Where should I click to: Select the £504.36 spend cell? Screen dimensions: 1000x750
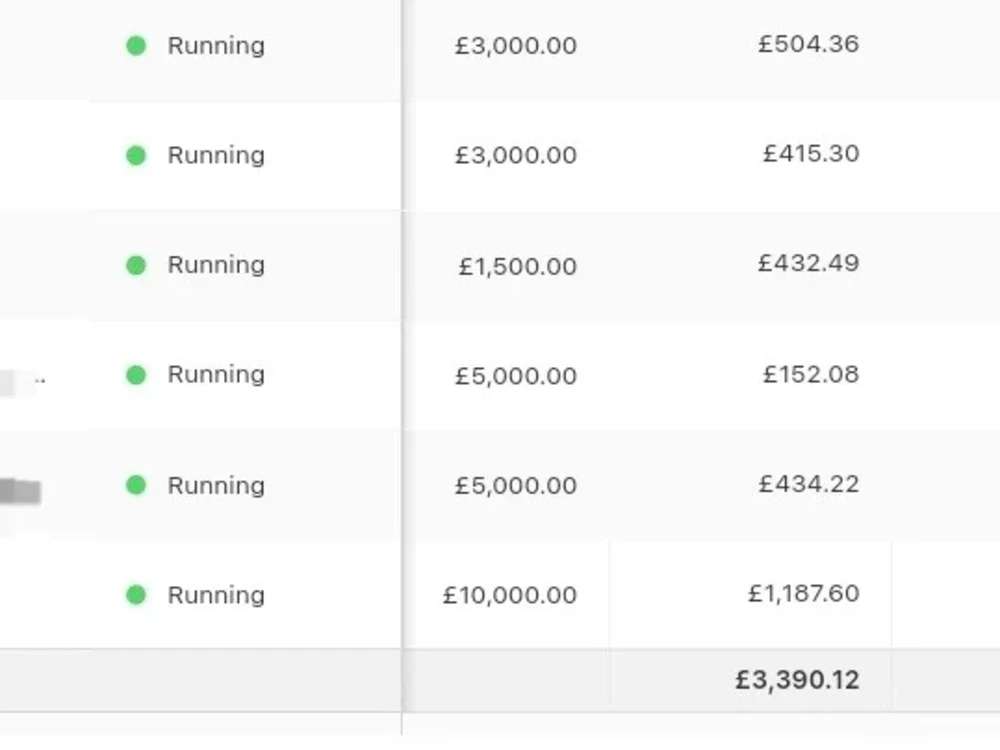pos(809,44)
